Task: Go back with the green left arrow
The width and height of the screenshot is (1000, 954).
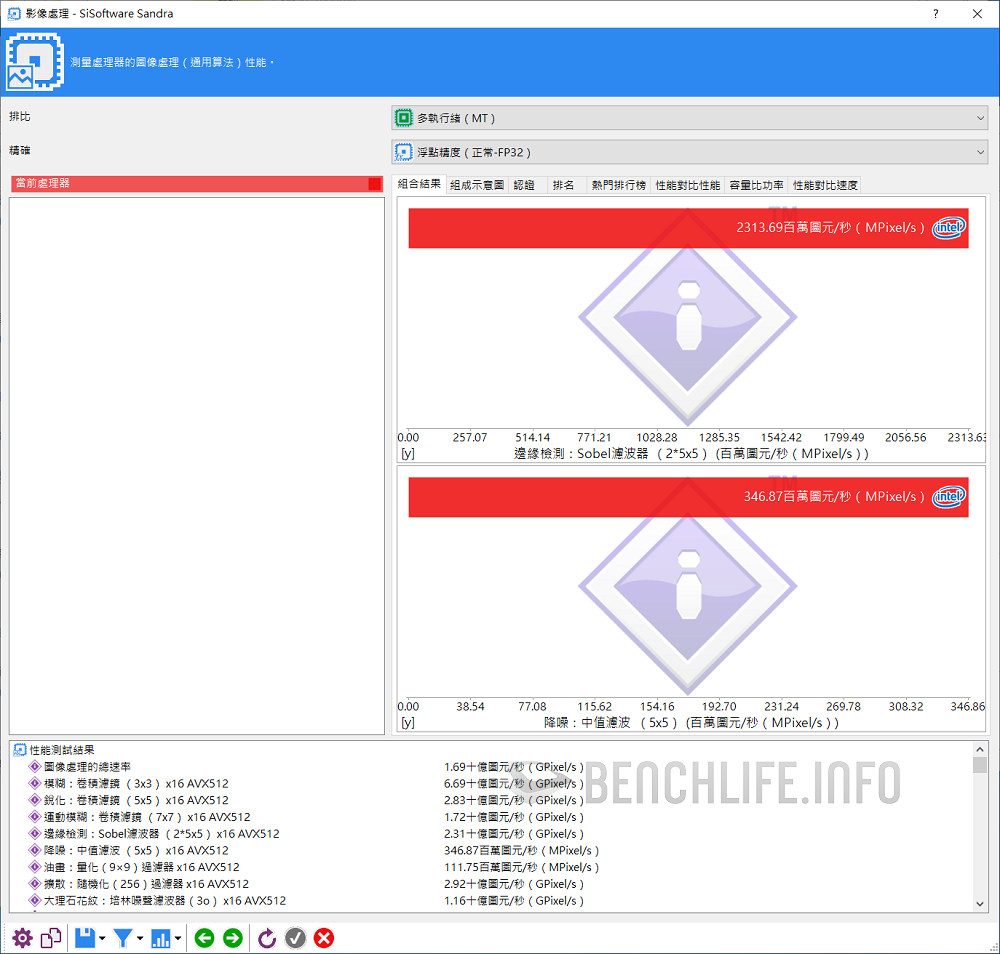Action: pos(204,938)
